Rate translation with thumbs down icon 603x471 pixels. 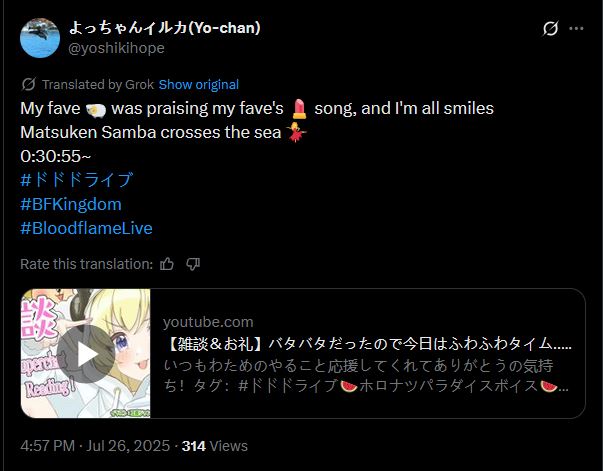point(193,264)
